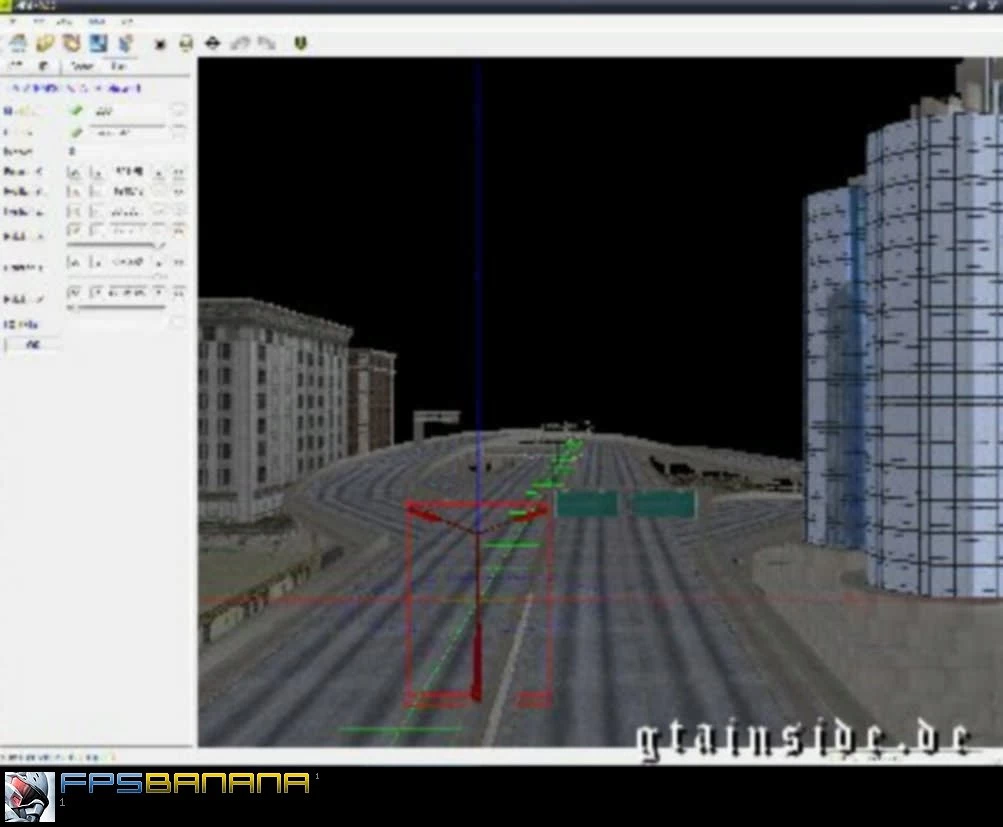Screen dimensions: 1003x827
Task: Click the printer-like icon beside the black X
Action: click(x=186, y=43)
